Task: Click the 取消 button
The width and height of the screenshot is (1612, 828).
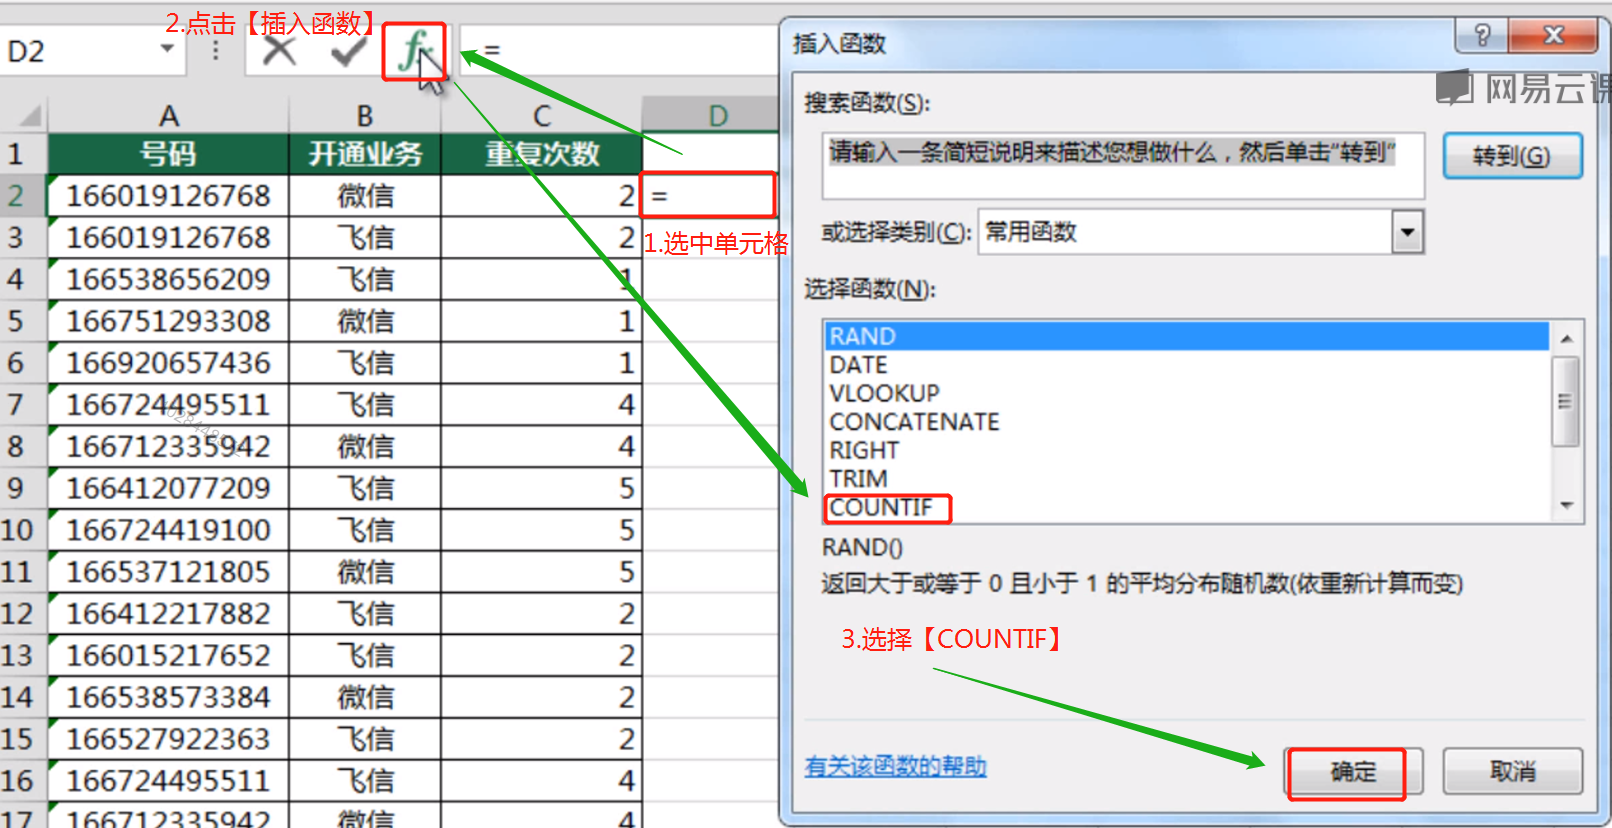Action: click(x=1512, y=772)
